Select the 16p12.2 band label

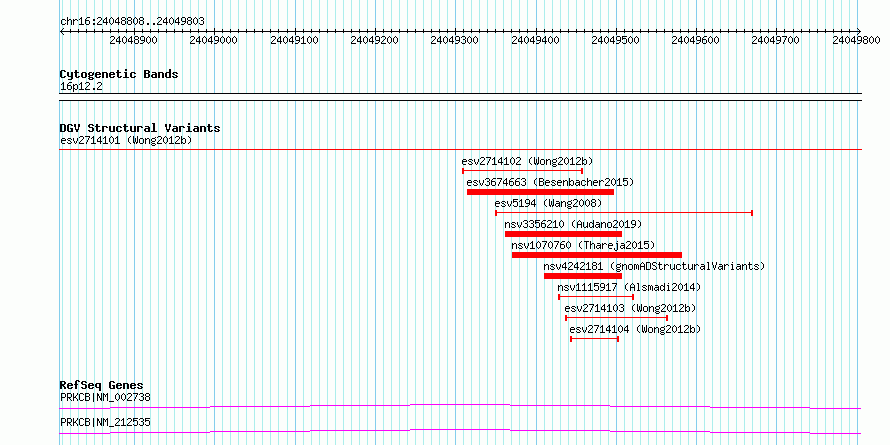81,87
